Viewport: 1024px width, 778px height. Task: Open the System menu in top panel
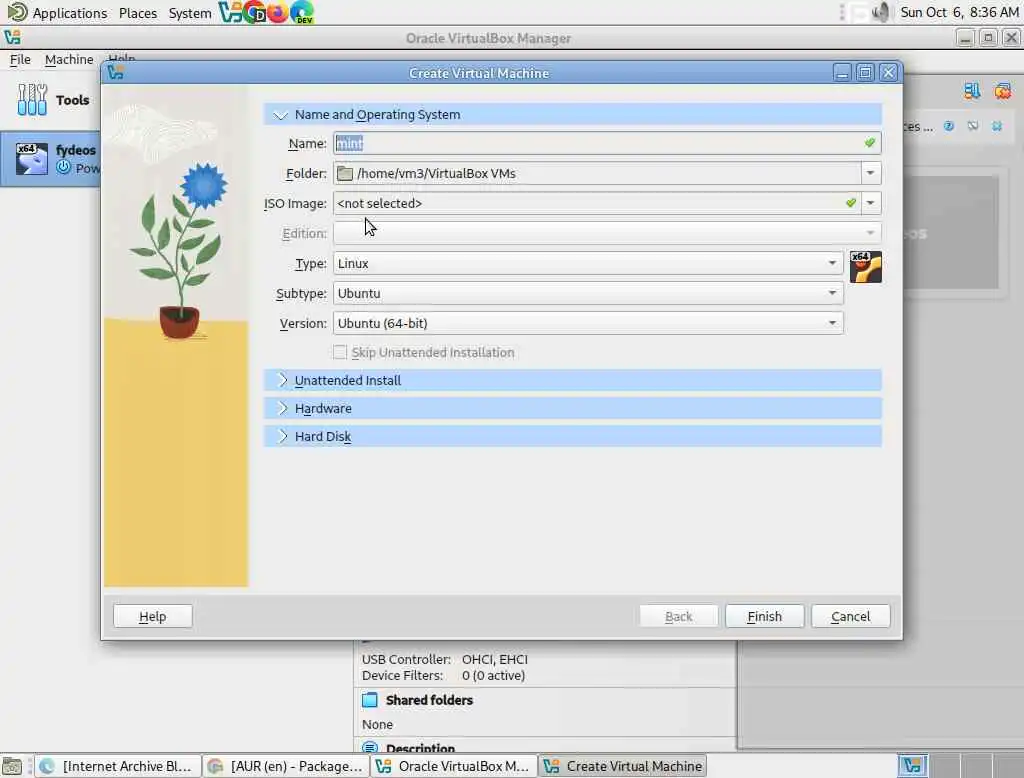pos(189,13)
